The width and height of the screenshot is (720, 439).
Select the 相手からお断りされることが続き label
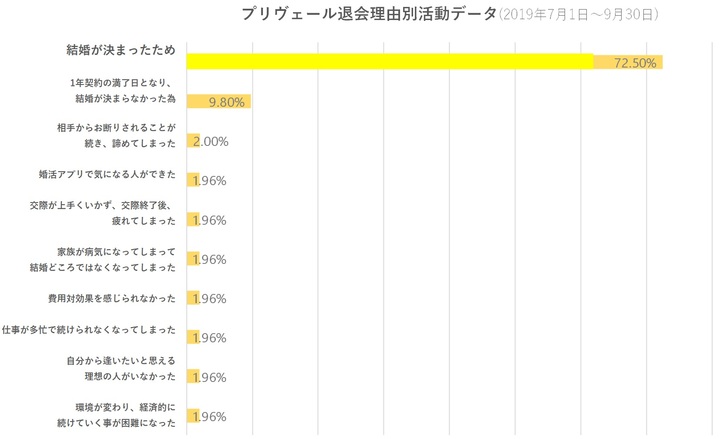click(117, 137)
